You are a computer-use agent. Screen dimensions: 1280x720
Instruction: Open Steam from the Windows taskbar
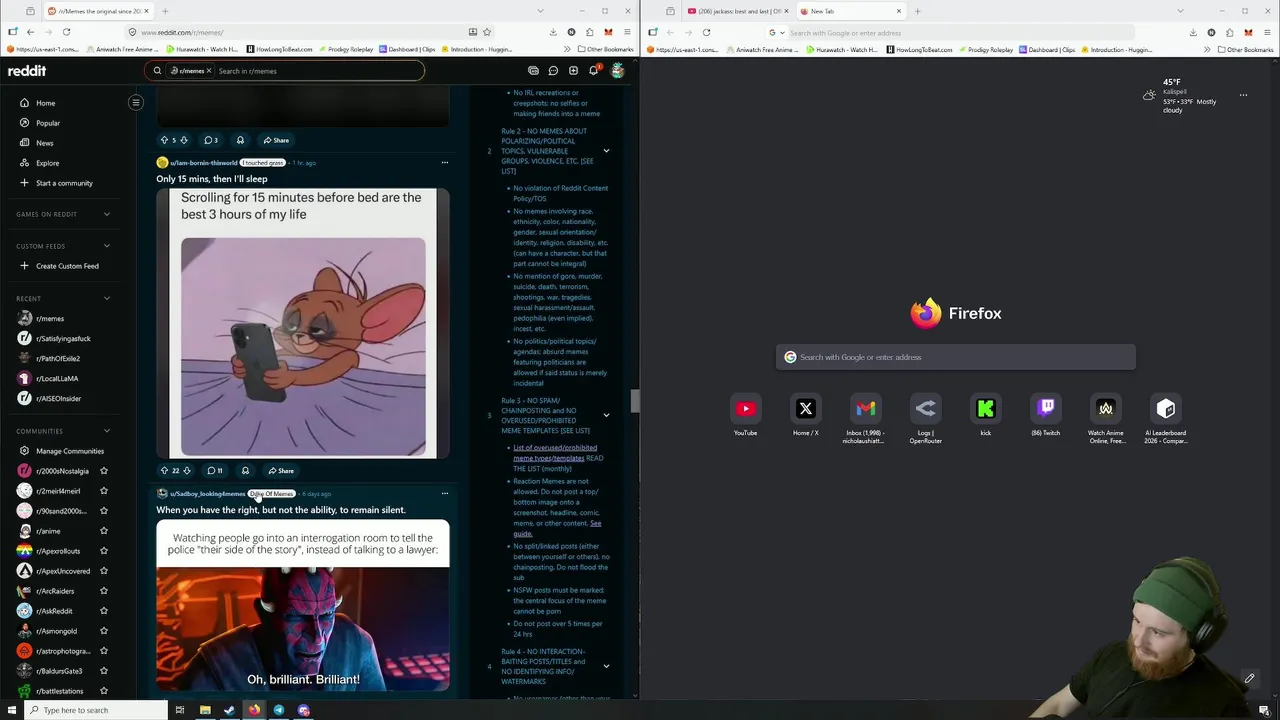tap(229, 710)
